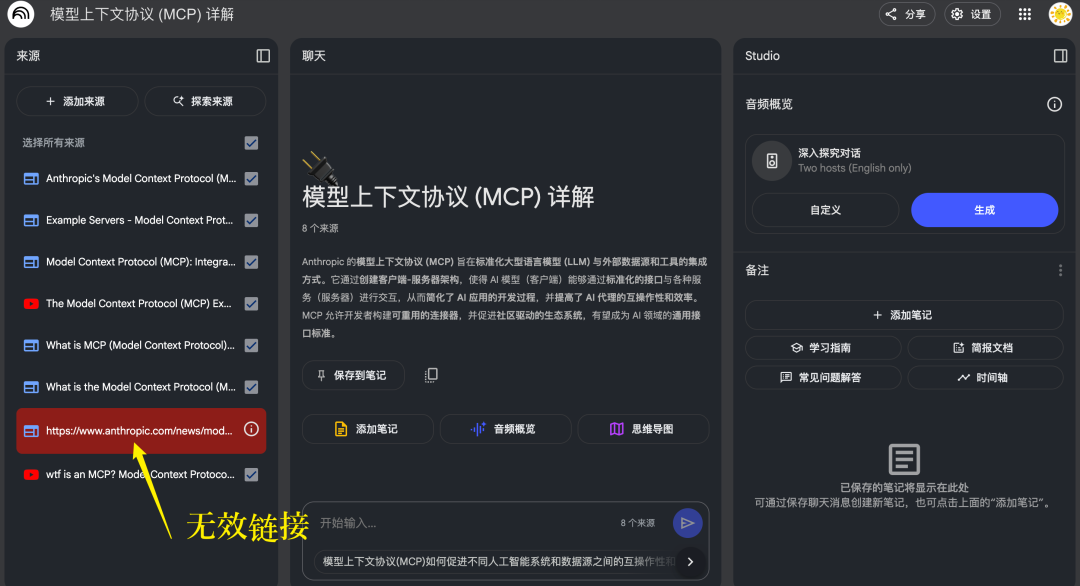The image size is (1080, 586).
Task: Uncheck 'Anthropic's Model Context Protocol' source
Action: 251,179
